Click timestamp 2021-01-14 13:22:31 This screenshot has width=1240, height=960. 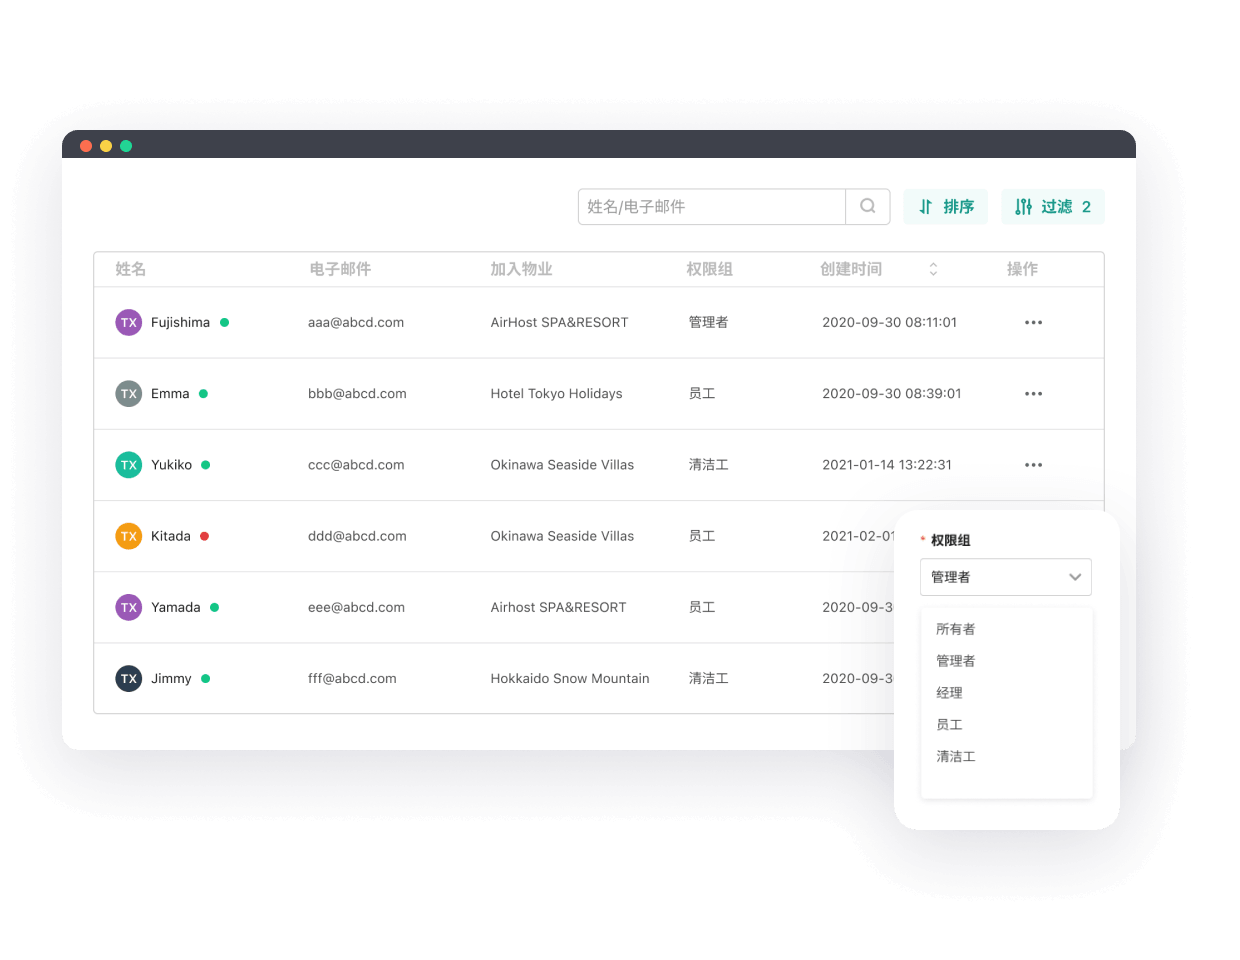coord(887,465)
